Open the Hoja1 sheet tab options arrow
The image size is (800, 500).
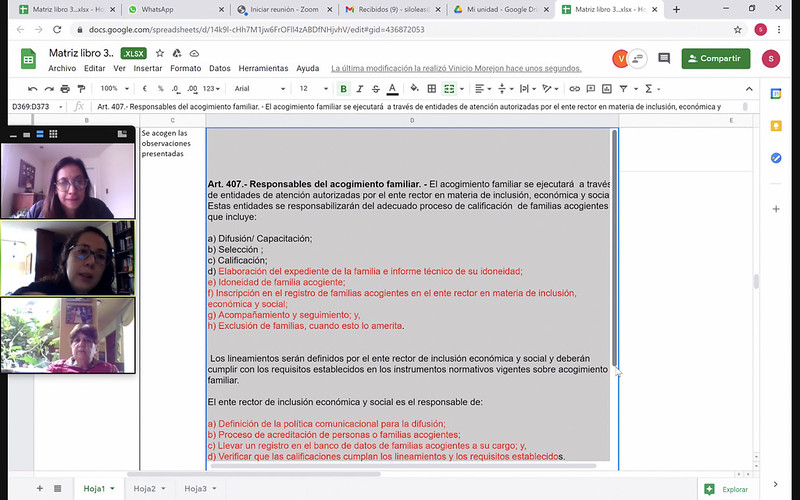112,489
